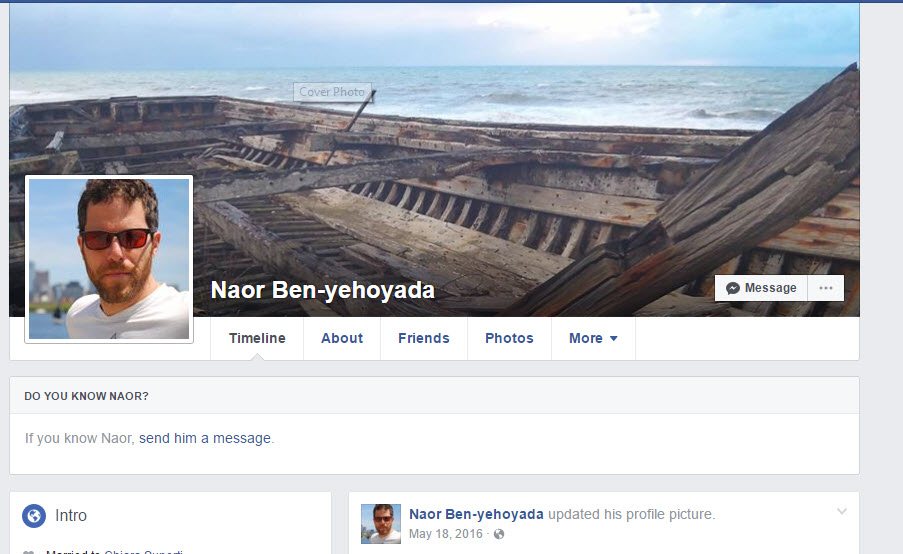Click the Cover Photo label
This screenshot has width=903, height=554.
point(332,92)
